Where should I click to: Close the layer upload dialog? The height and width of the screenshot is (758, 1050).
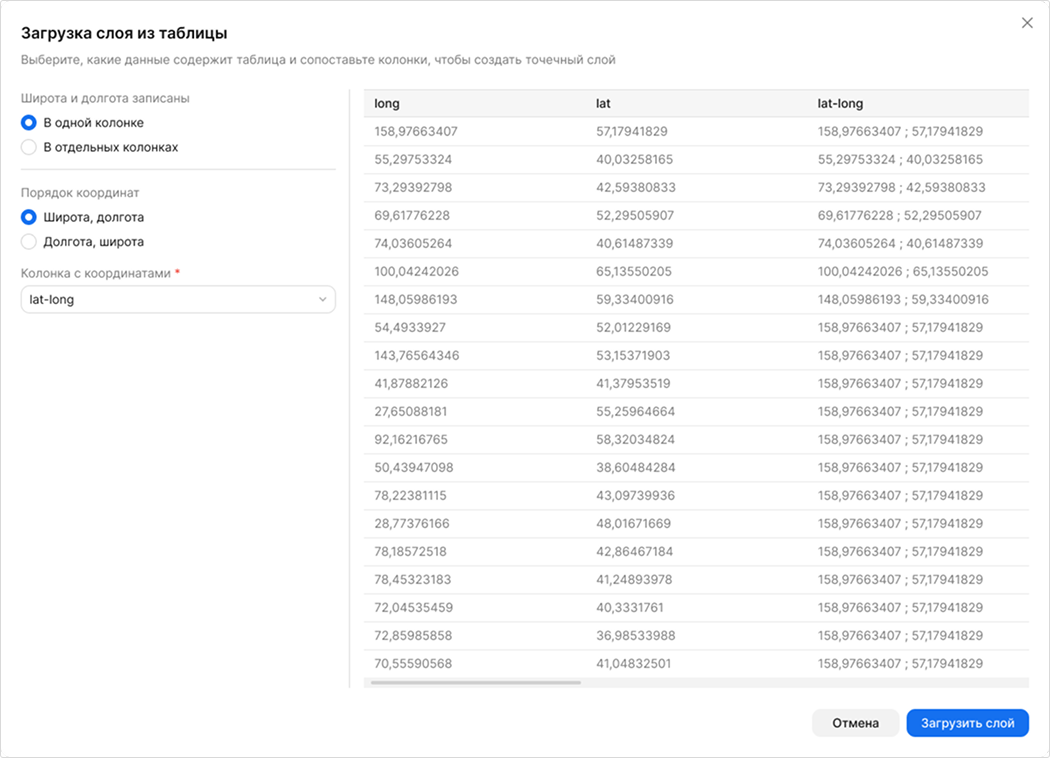(x=1027, y=23)
